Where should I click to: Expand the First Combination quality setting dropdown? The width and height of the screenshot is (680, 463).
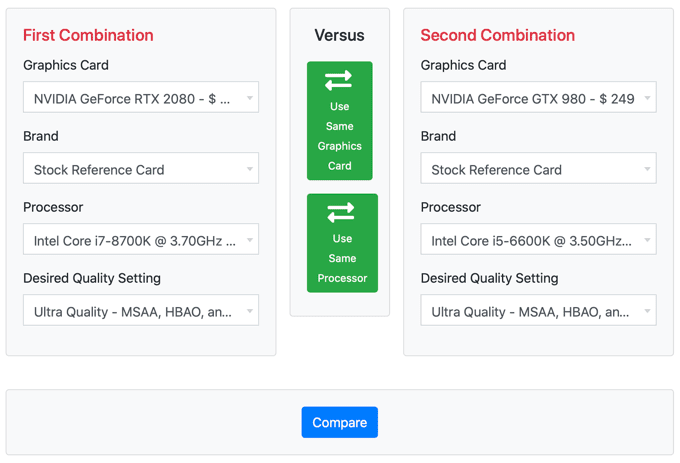(x=141, y=311)
